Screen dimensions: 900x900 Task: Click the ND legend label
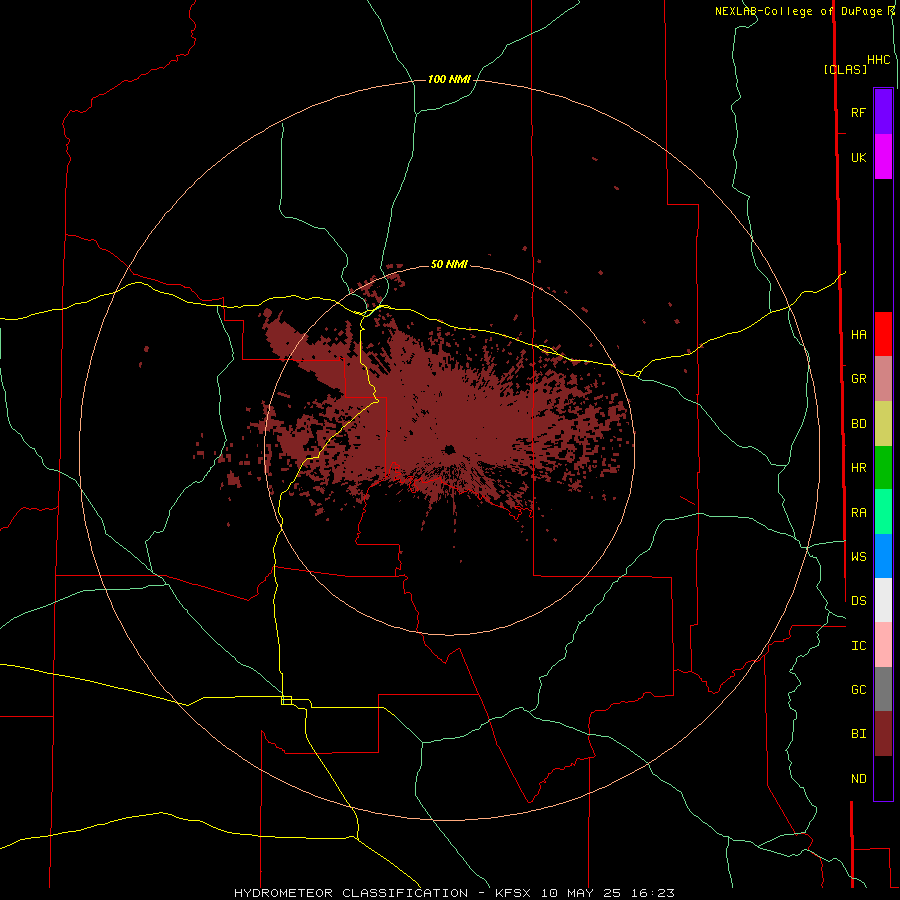pyautogui.click(x=858, y=779)
